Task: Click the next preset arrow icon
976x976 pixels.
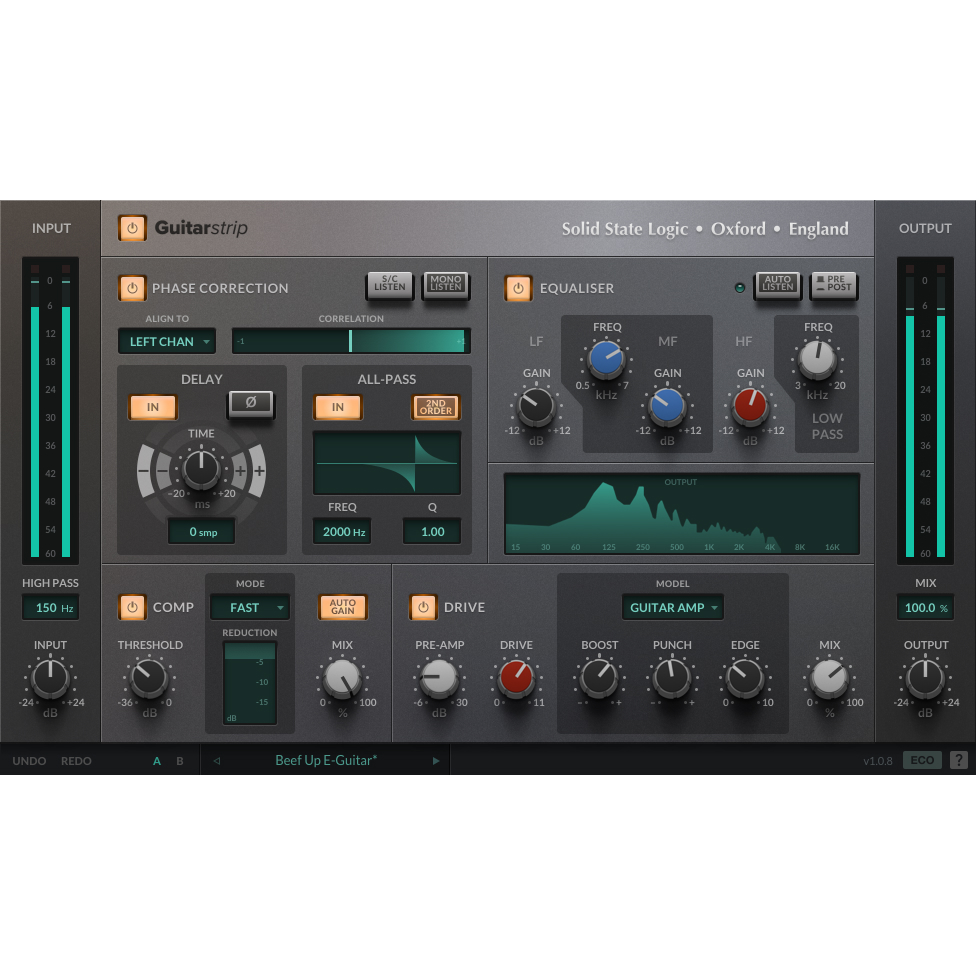Action: click(436, 760)
